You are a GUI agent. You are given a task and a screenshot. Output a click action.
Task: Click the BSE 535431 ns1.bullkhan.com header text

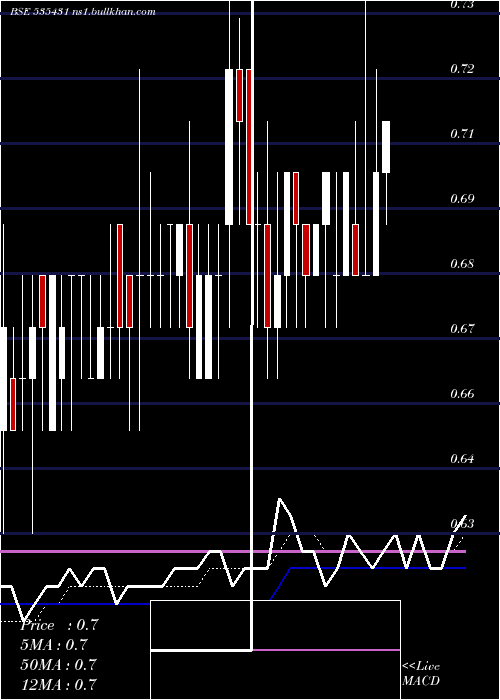[x=83, y=12]
